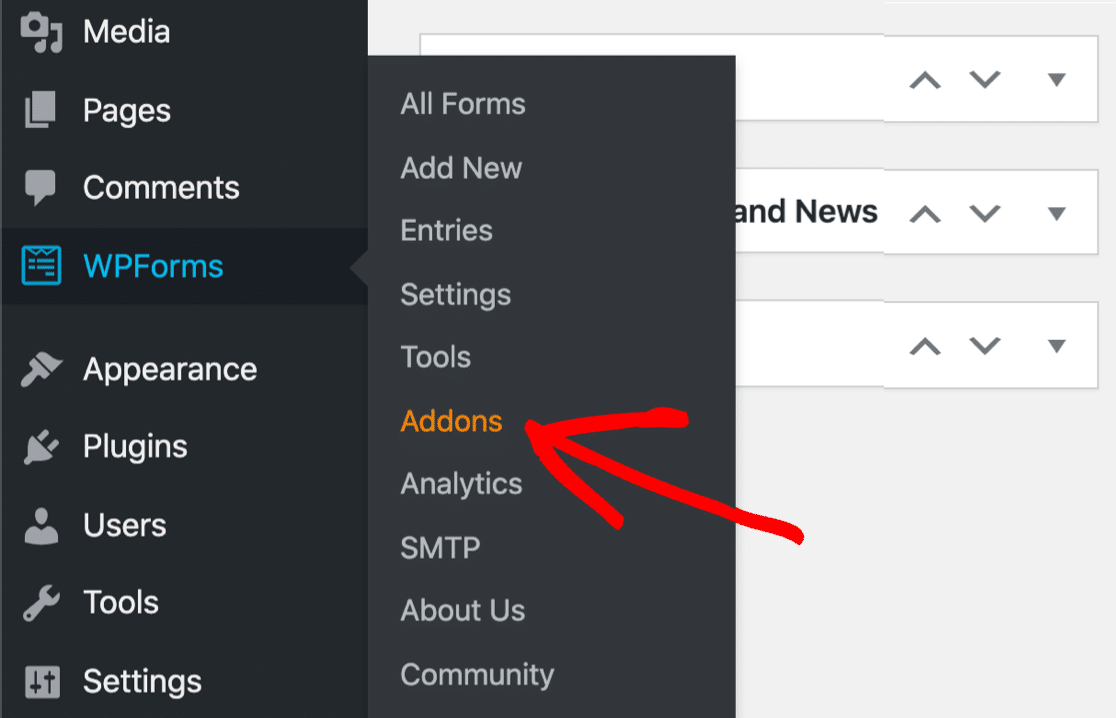Click the Tools wrench icon

pyautogui.click(x=42, y=603)
